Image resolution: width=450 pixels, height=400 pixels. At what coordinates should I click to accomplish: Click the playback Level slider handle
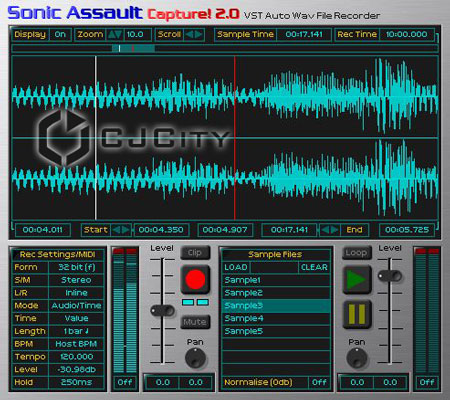[x=390, y=276]
